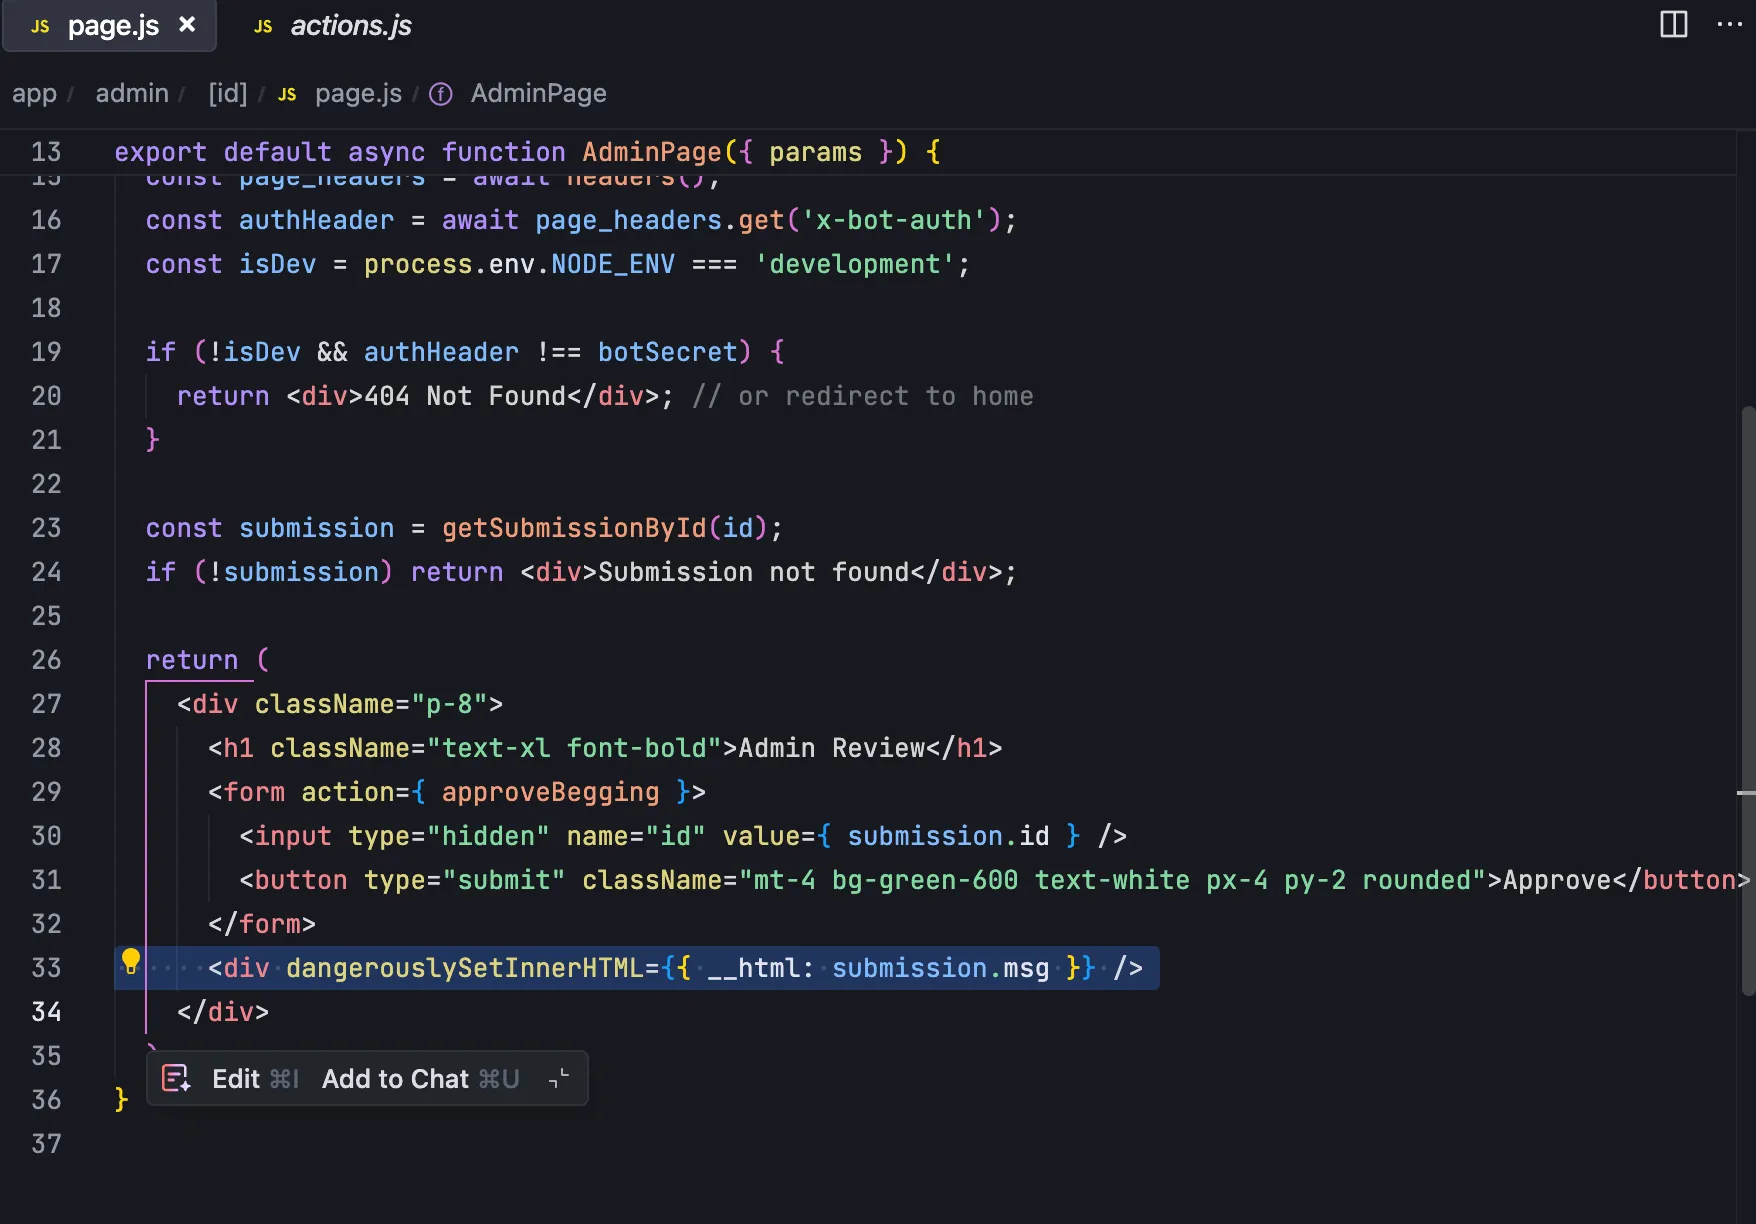Click the JS icon on actions.js tab

point(263,27)
